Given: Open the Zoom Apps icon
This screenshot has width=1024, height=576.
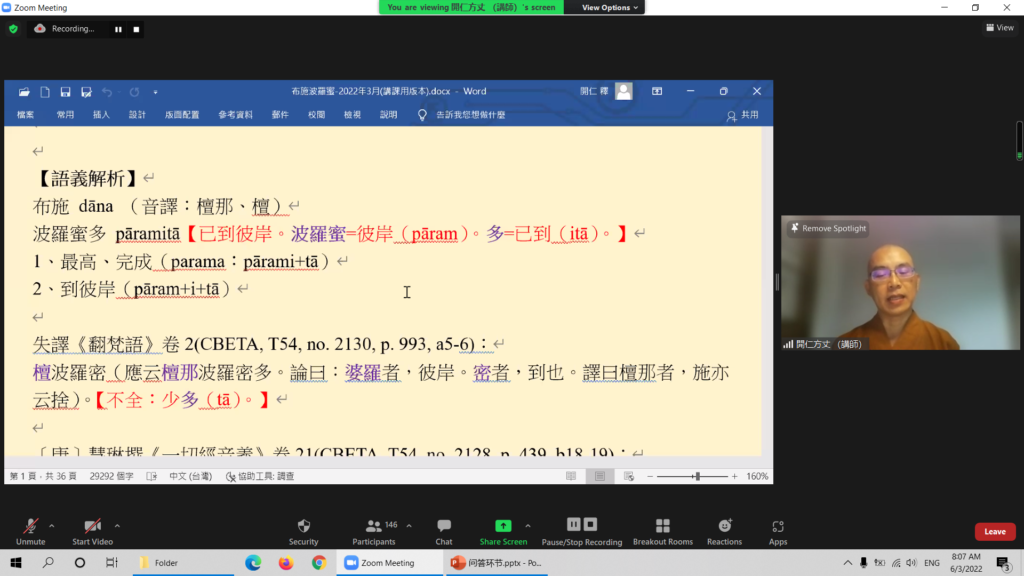Looking at the screenshot, I should pos(778,526).
